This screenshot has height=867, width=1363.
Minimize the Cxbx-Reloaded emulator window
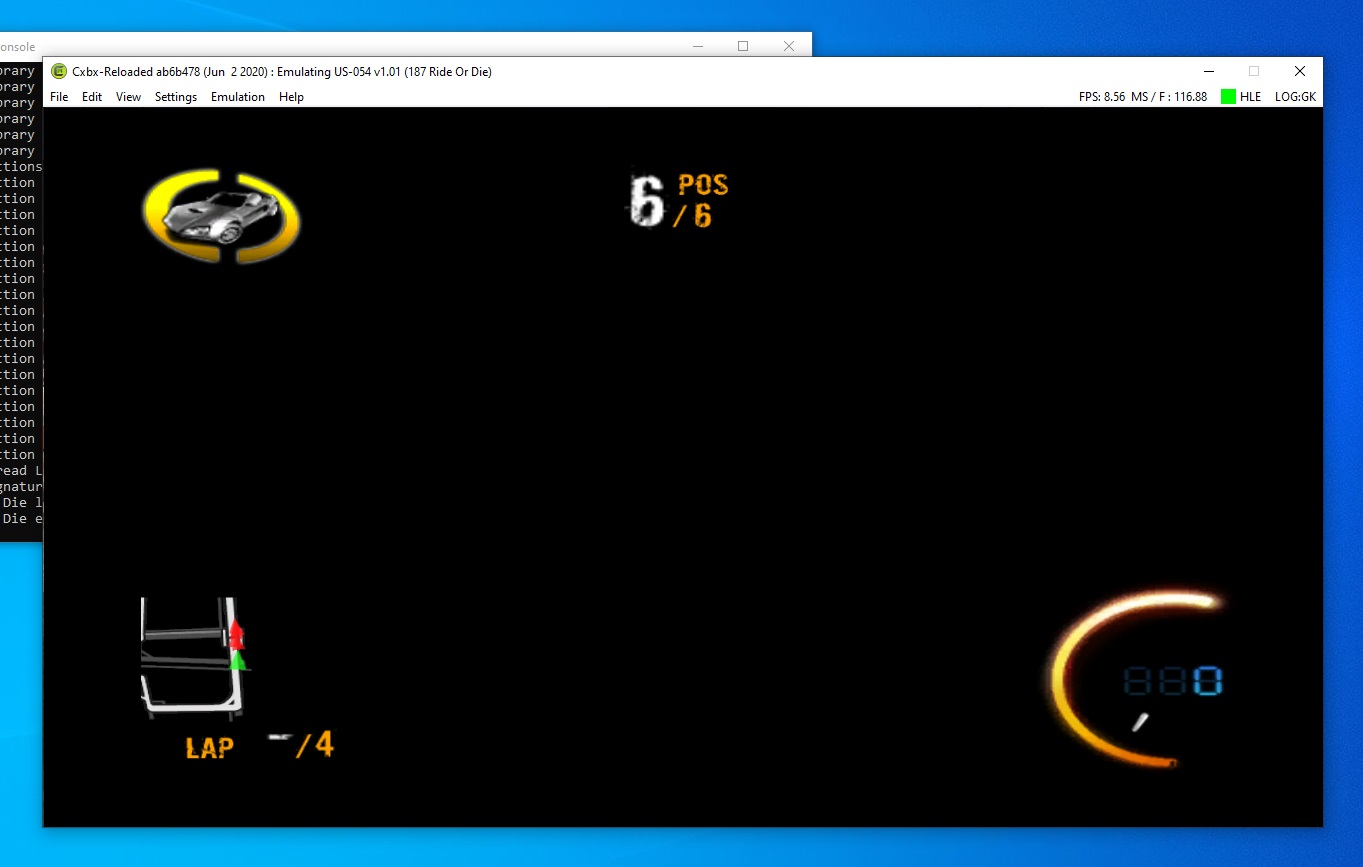pyautogui.click(x=1209, y=71)
